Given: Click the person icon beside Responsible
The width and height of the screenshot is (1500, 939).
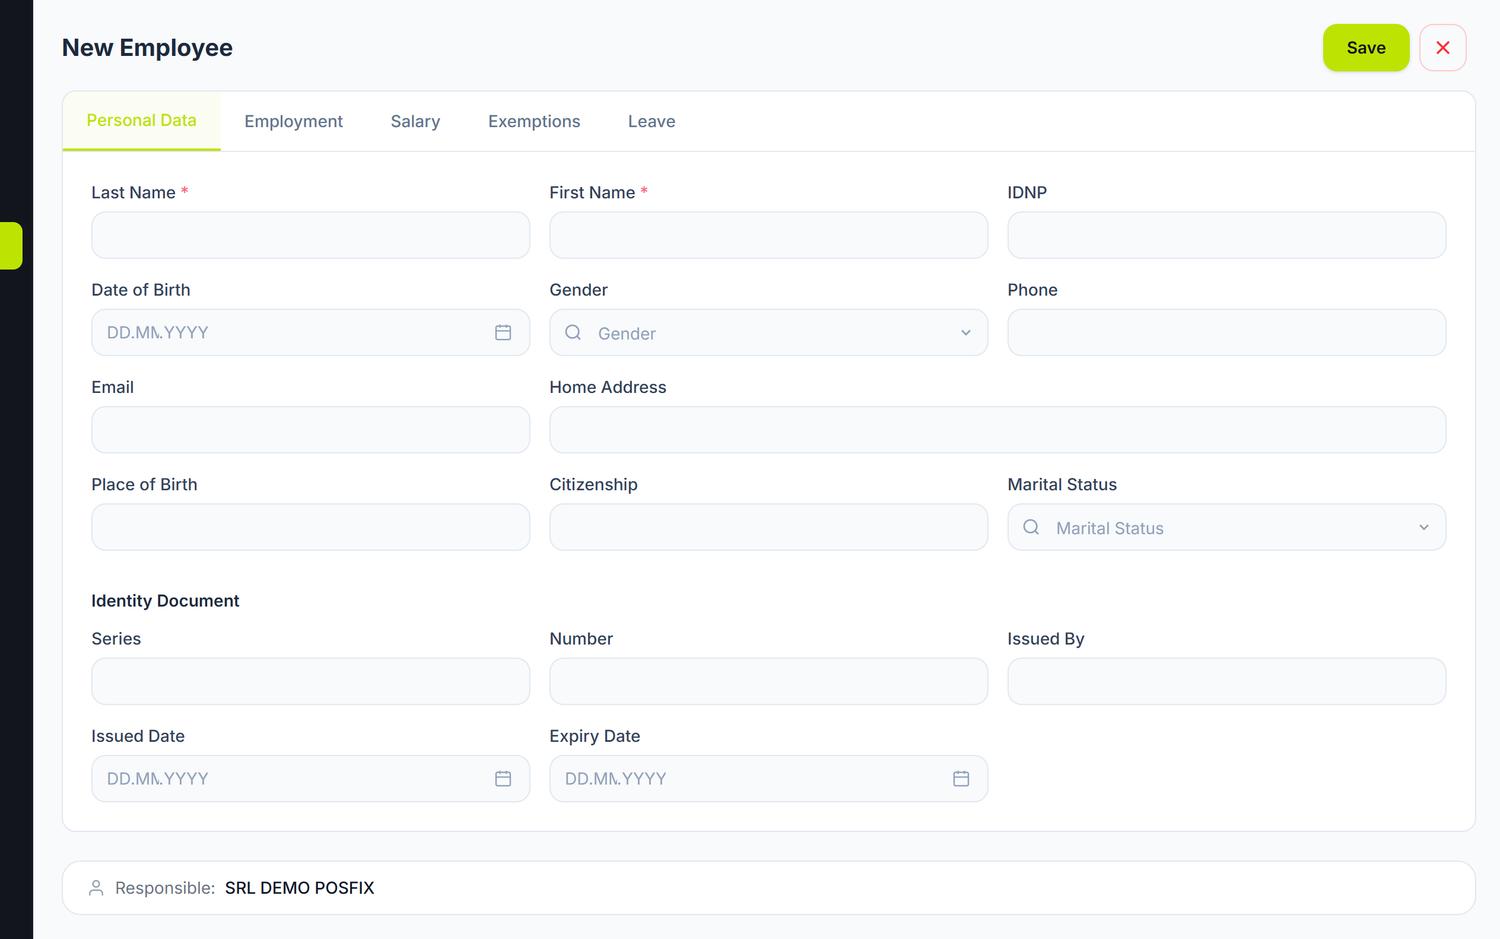Looking at the screenshot, I should (x=96, y=888).
